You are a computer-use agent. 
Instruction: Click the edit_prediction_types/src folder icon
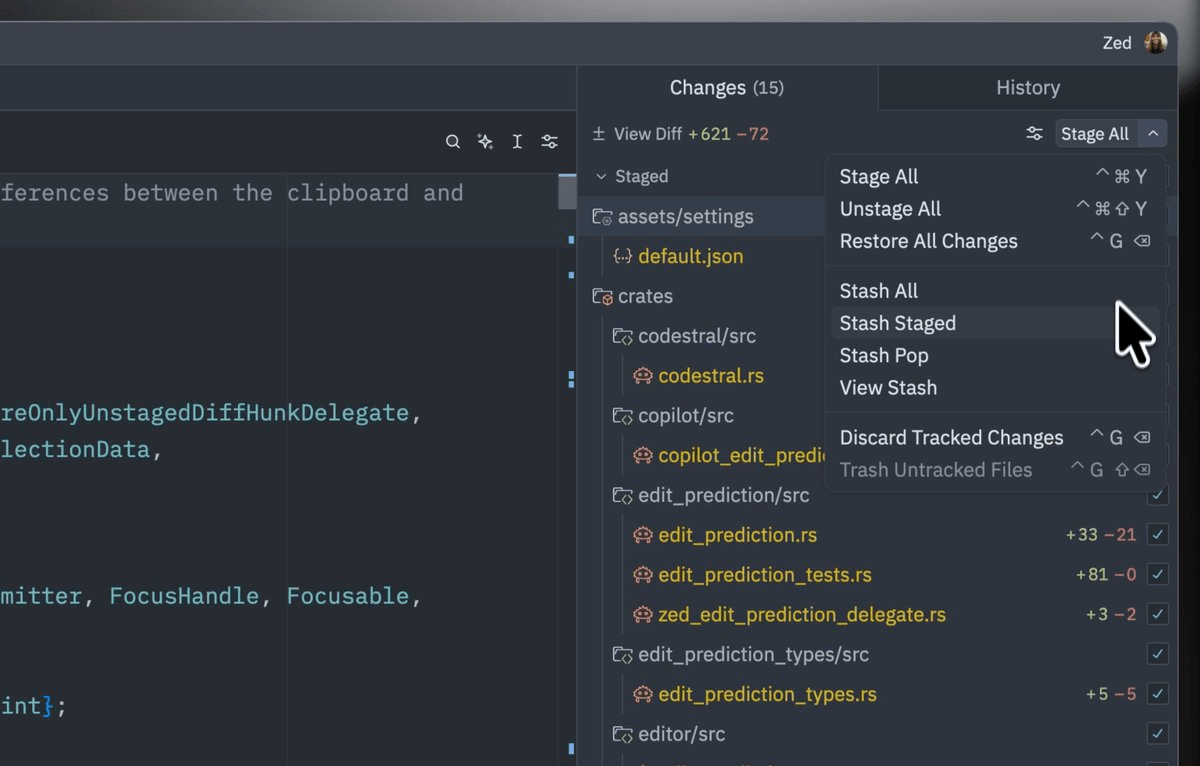pos(623,654)
